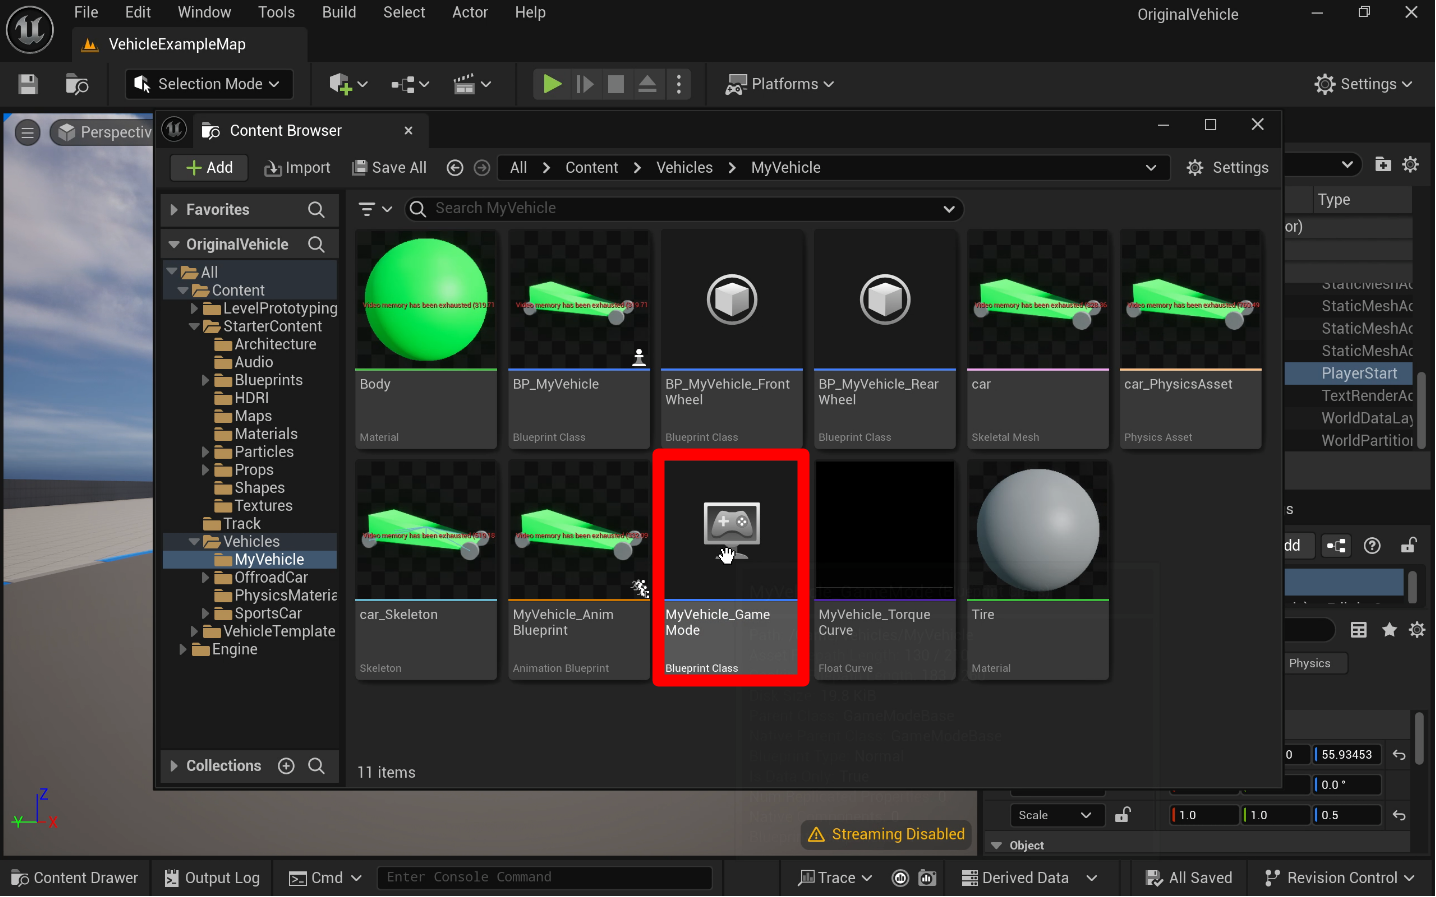Open the Trace dropdown
The height and width of the screenshot is (897, 1436).
pyautogui.click(x=835, y=878)
